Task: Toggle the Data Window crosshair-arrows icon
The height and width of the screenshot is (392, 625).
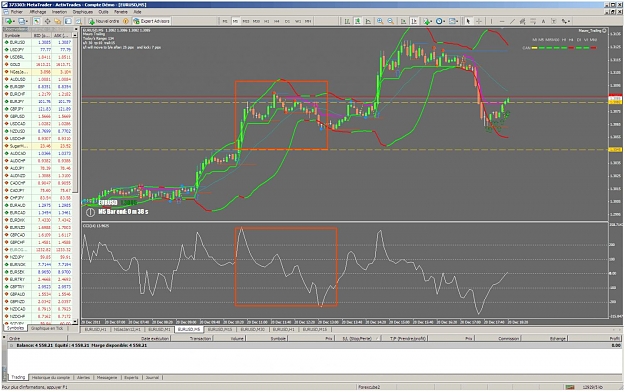Action: tap(47, 21)
